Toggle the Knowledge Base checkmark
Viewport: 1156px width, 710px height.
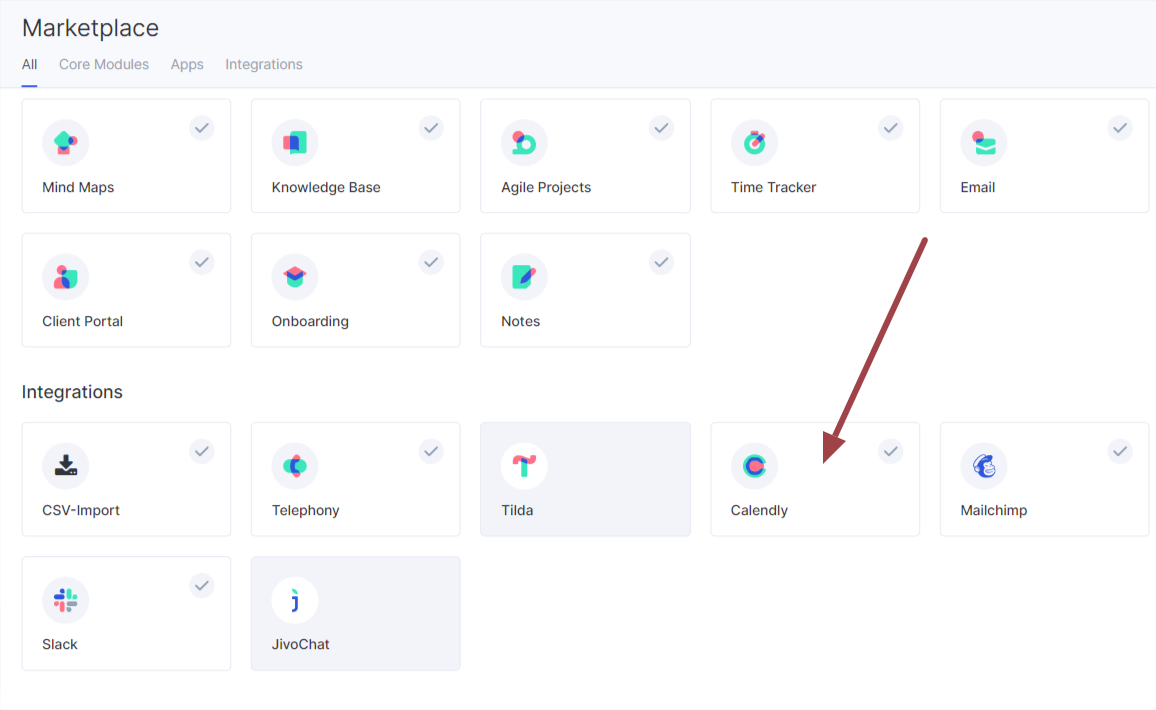[x=431, y=128]
